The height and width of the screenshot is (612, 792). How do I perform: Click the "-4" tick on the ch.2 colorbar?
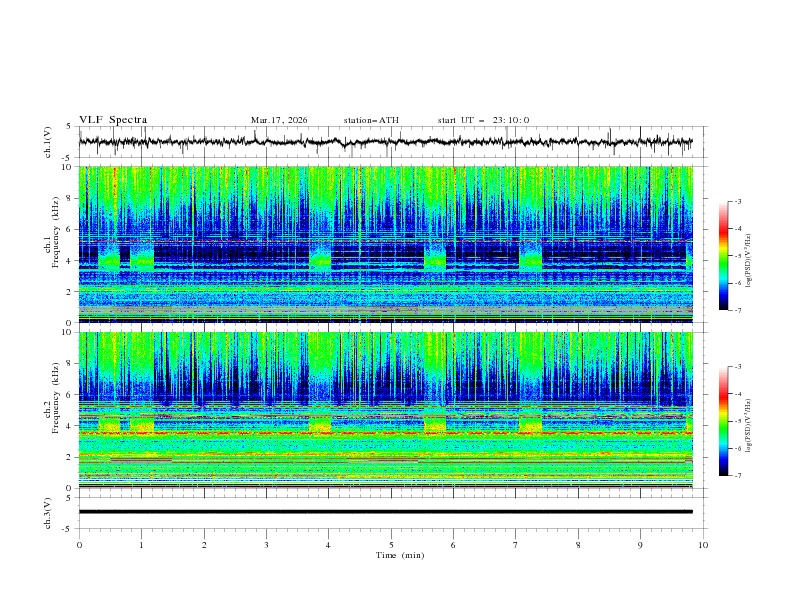[738, 394]
